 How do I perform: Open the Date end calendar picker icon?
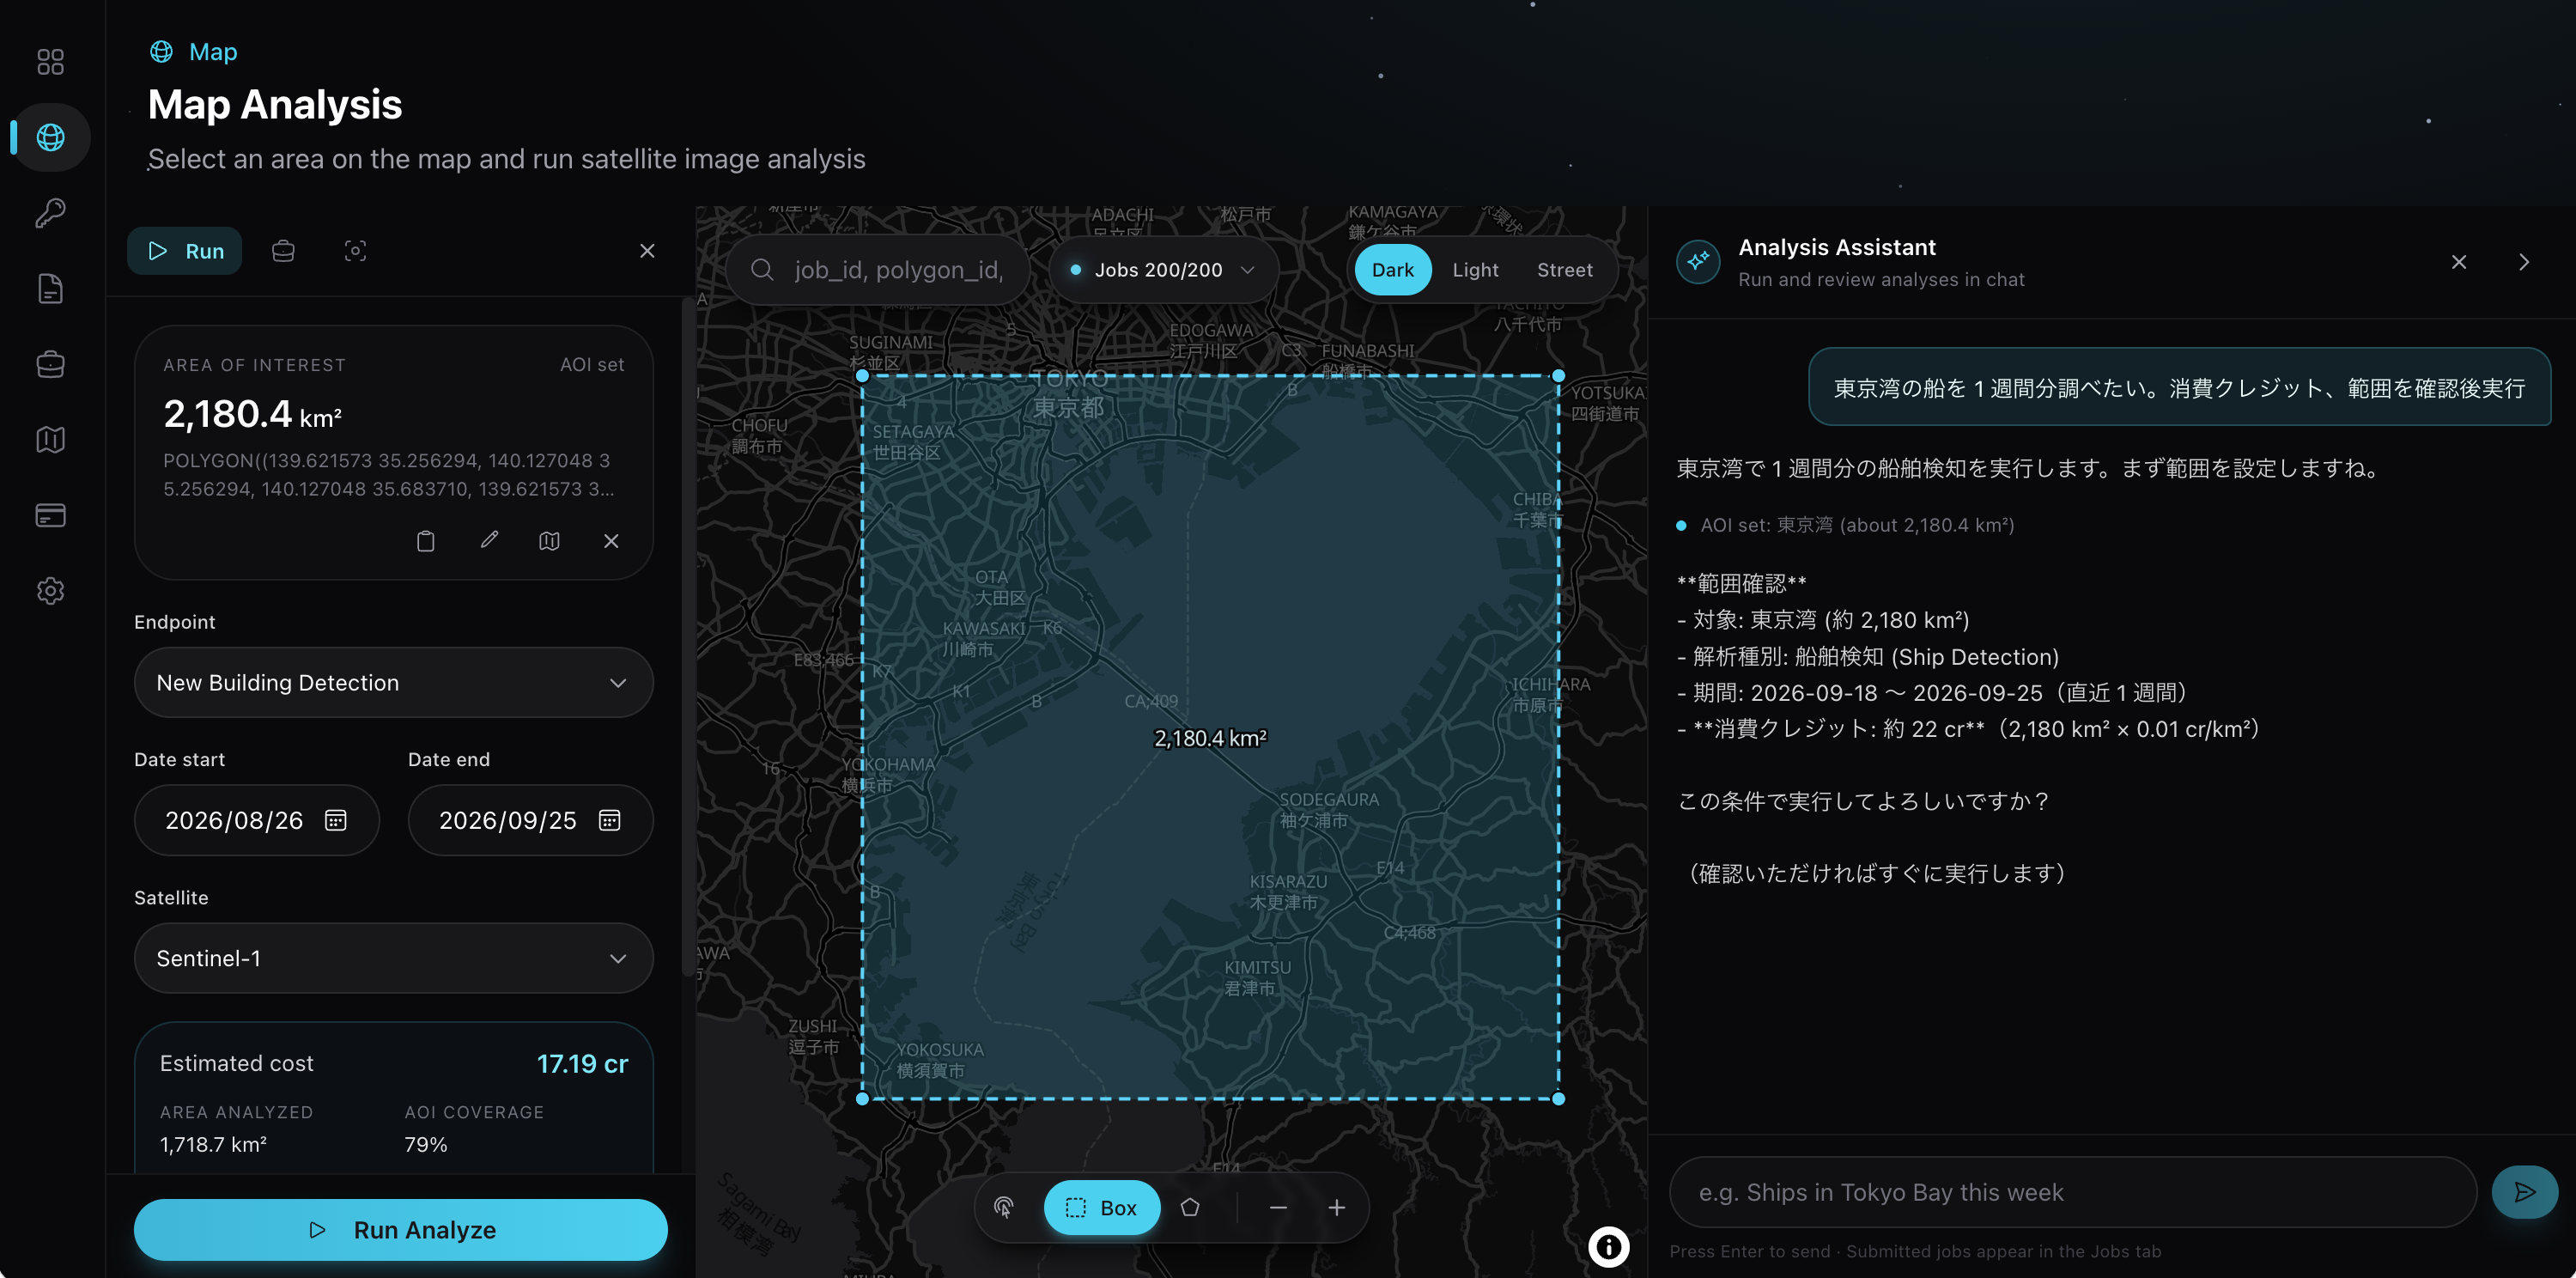[609, 820]
